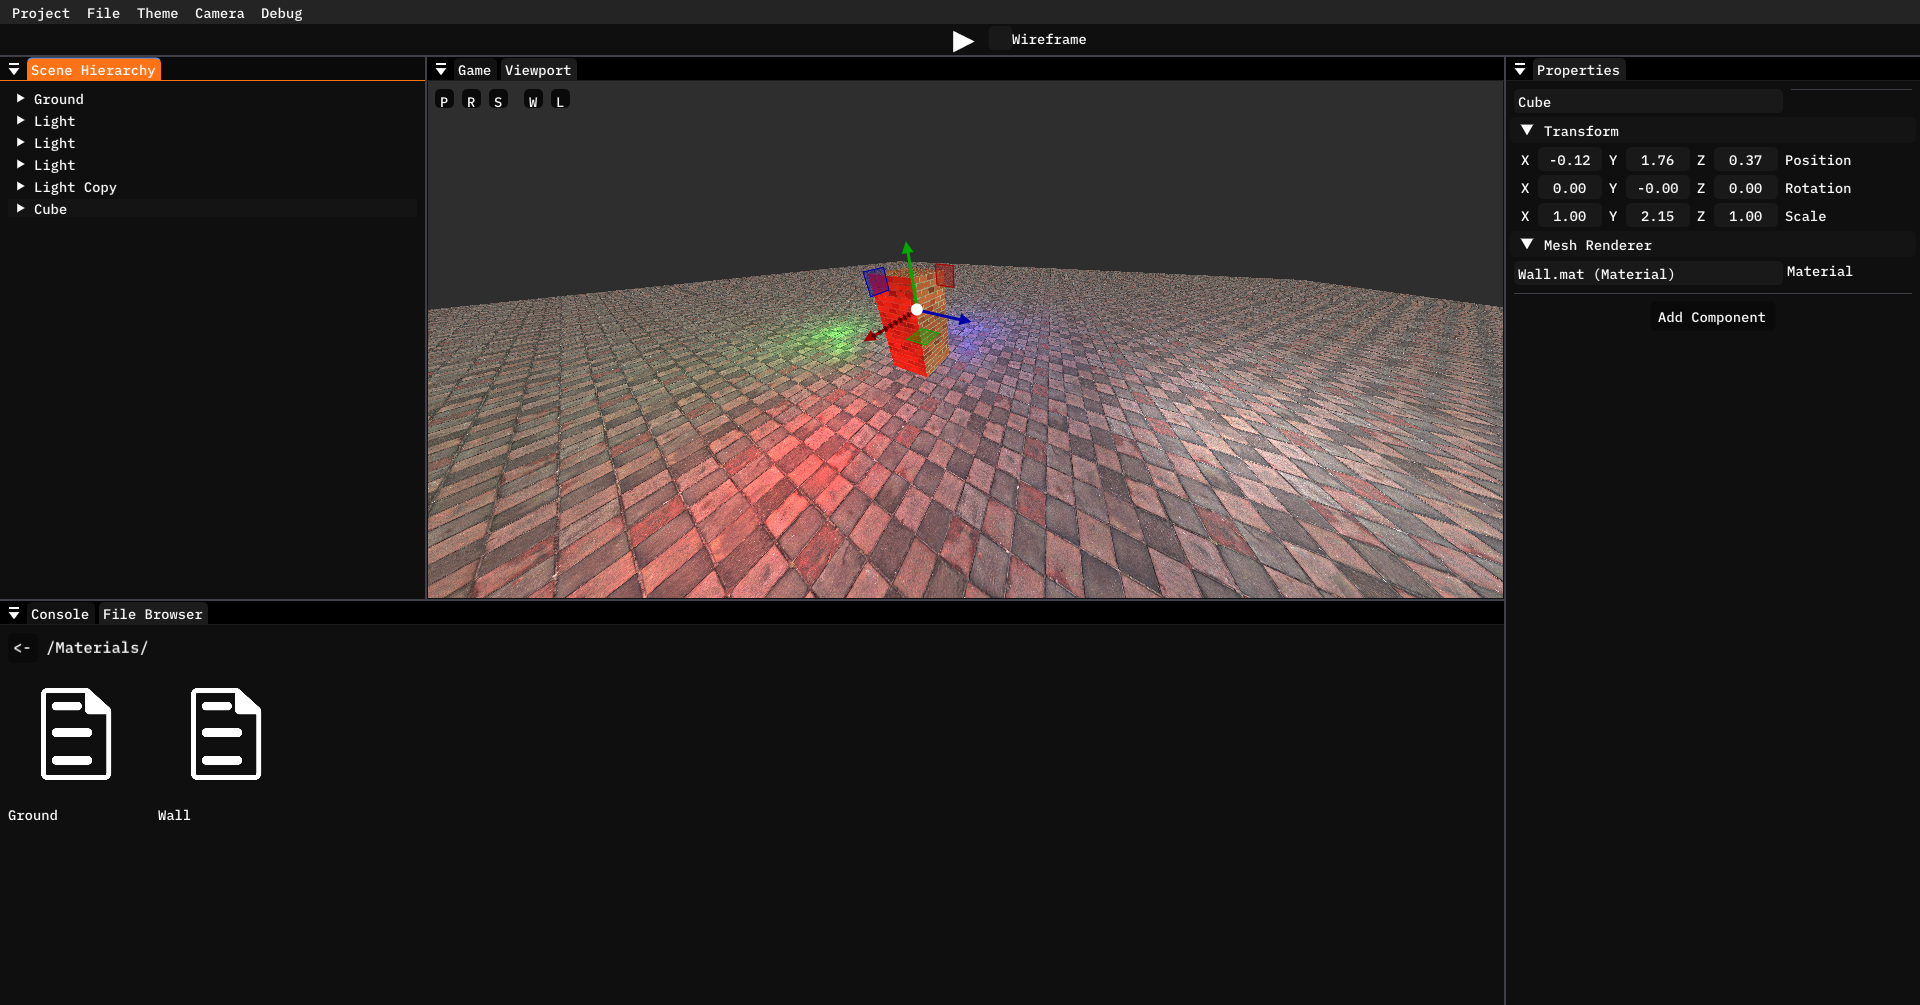The height and width of the screenshot is (1005, 1920).
Task: Enable the Wireframe checkbox
Action: [x=998, y=39]
